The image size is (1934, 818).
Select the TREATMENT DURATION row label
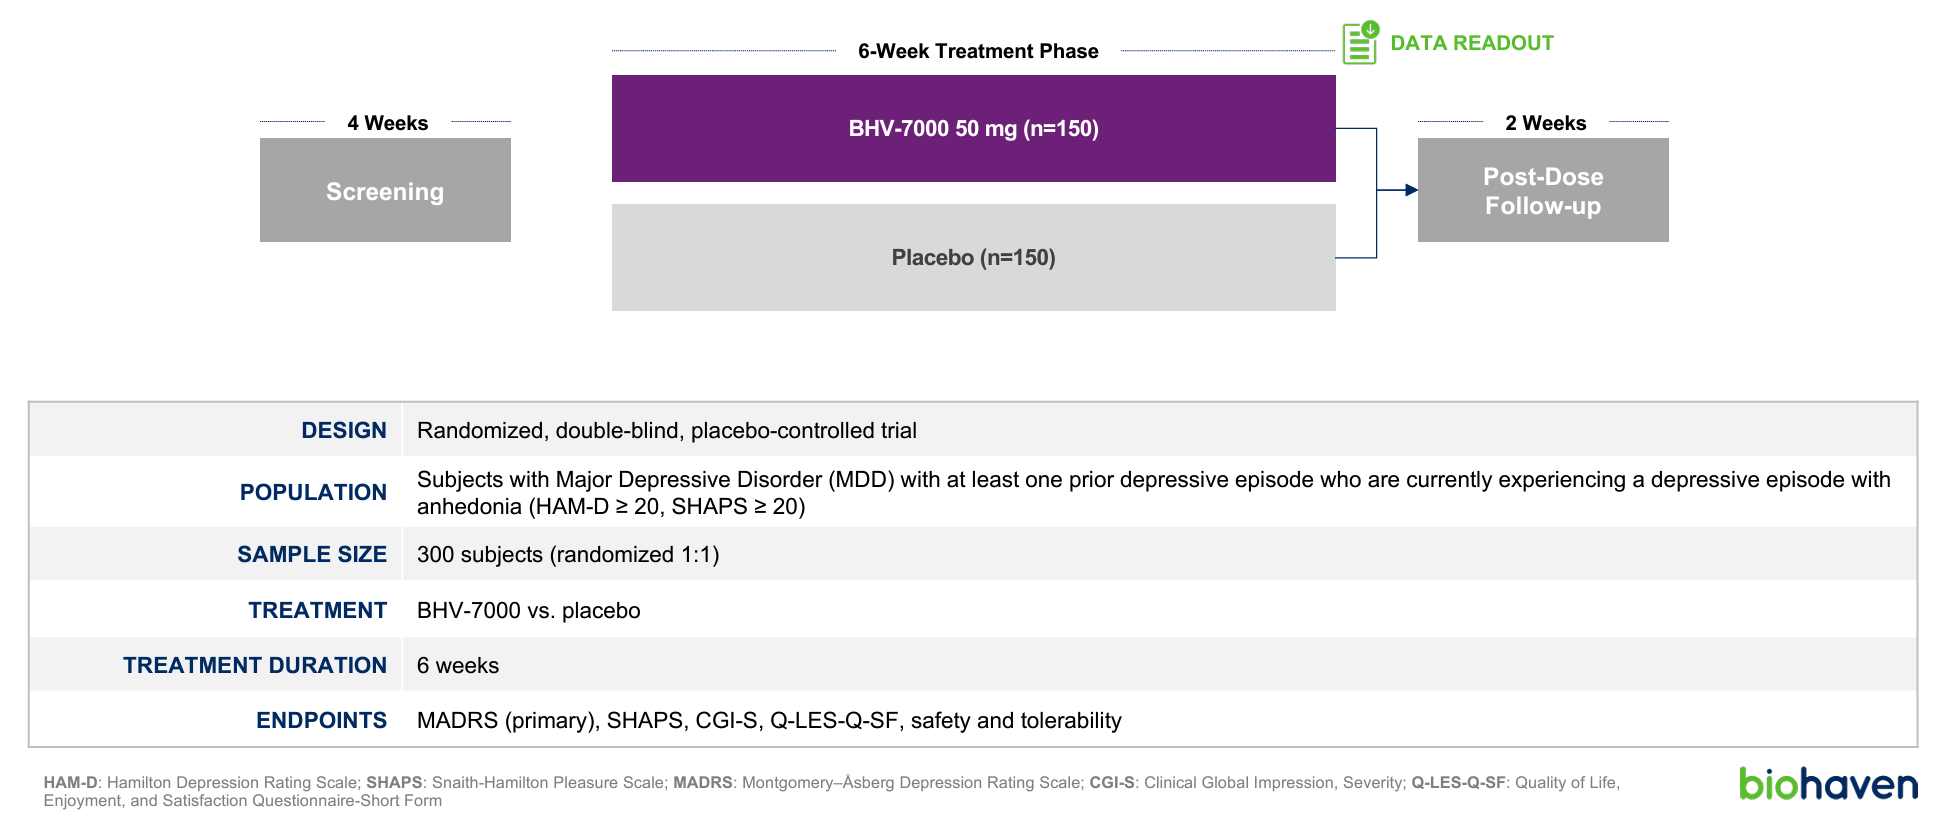click(x=254, y=666)
